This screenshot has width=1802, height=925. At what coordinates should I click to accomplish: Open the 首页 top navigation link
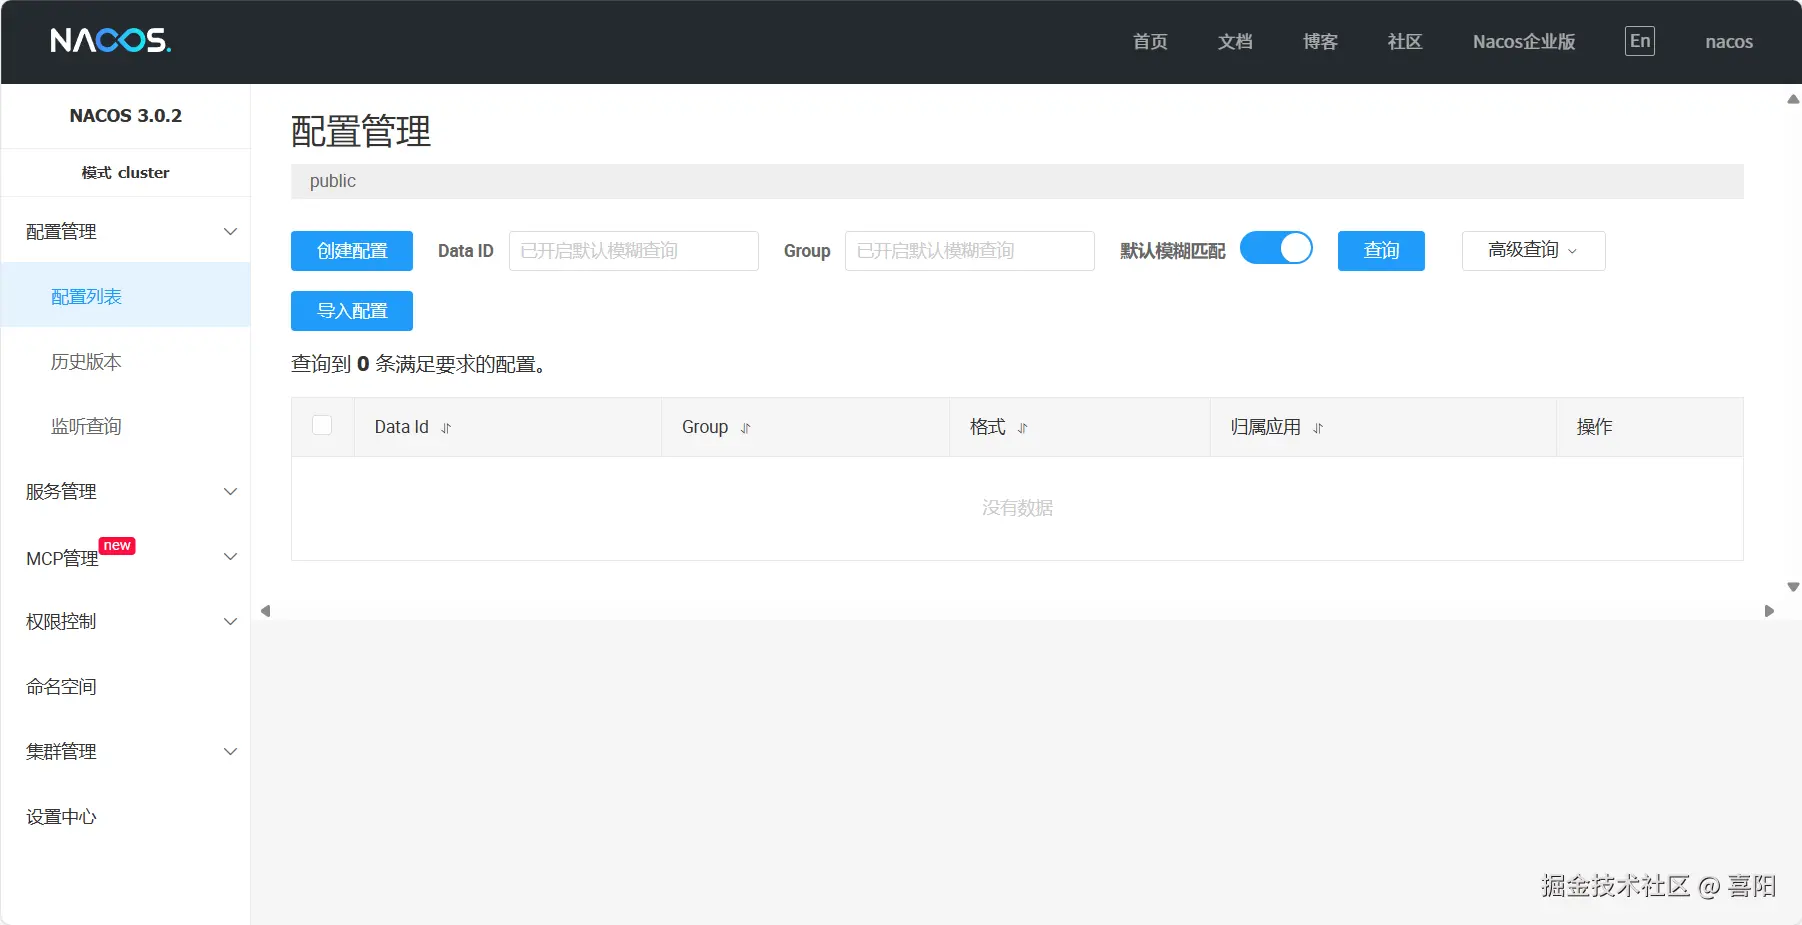coord(1150,41)
